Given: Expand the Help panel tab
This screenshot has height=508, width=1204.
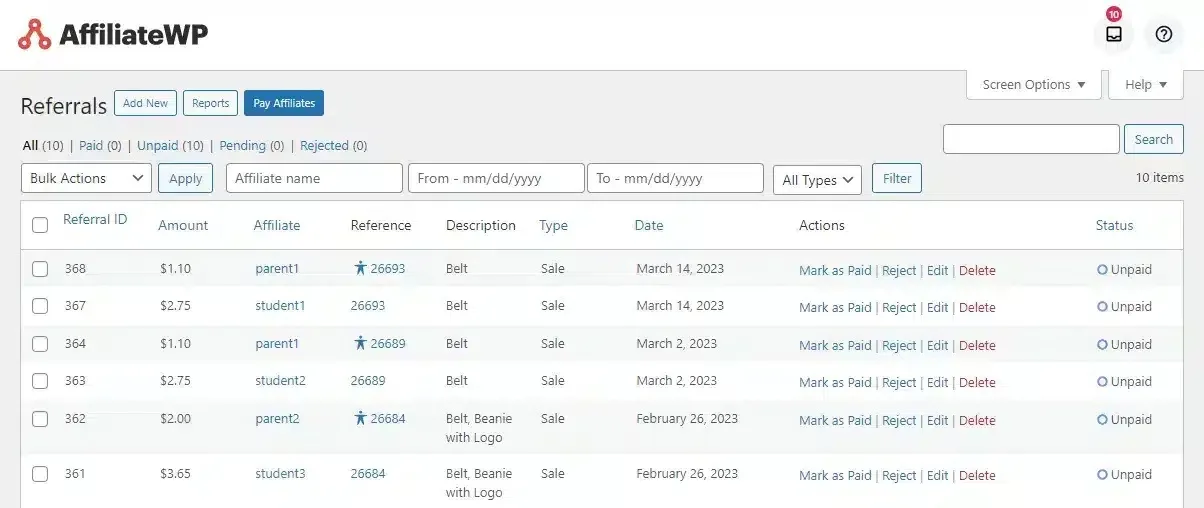Looking at the screenshot, I should [1146, 85].
